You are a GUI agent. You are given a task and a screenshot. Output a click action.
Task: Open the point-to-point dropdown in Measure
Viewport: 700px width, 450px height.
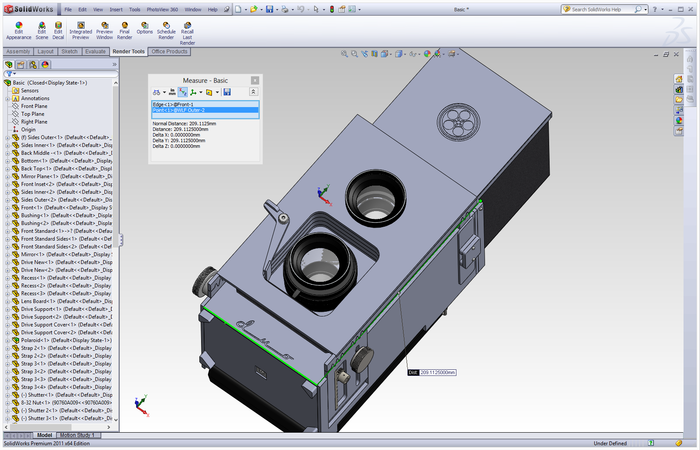tap(201, 92)
